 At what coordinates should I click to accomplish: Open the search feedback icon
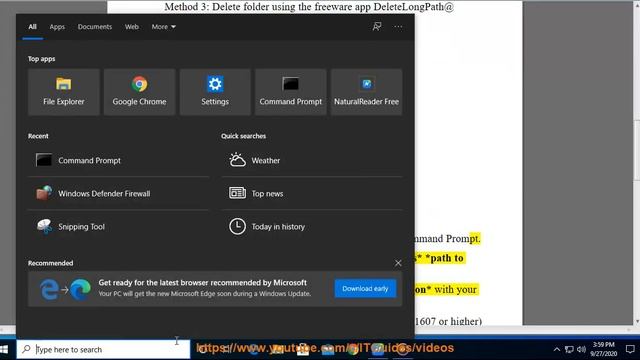tap(377, 27)
